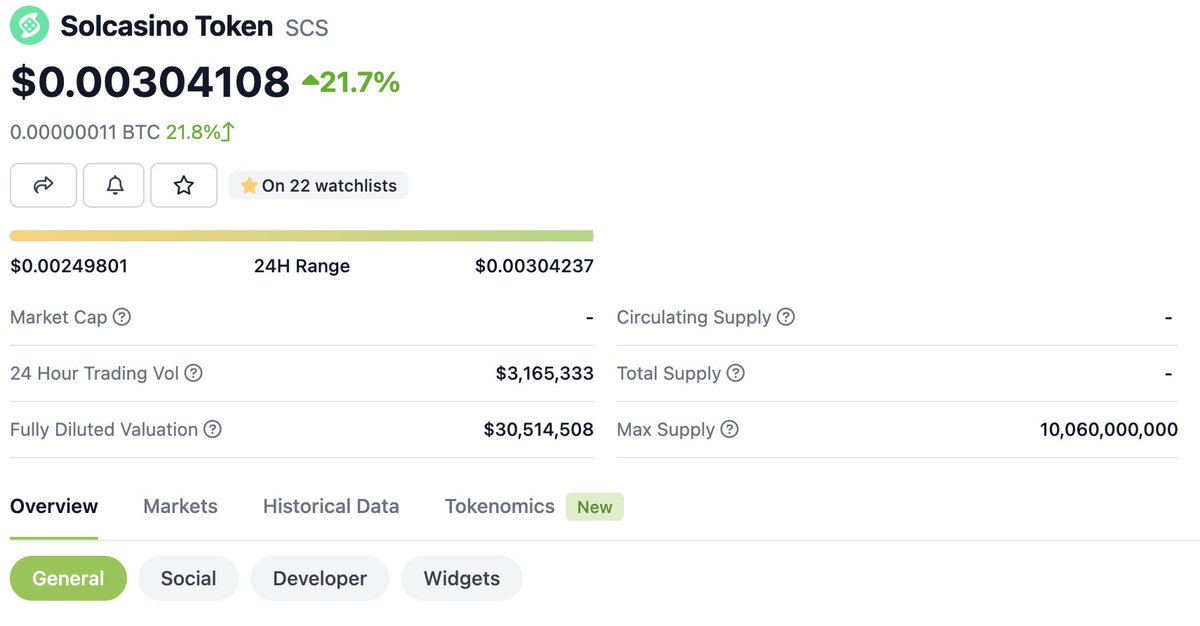
Task: Click the 10,060,000,000 max supply value
Action: (1109, 429)
